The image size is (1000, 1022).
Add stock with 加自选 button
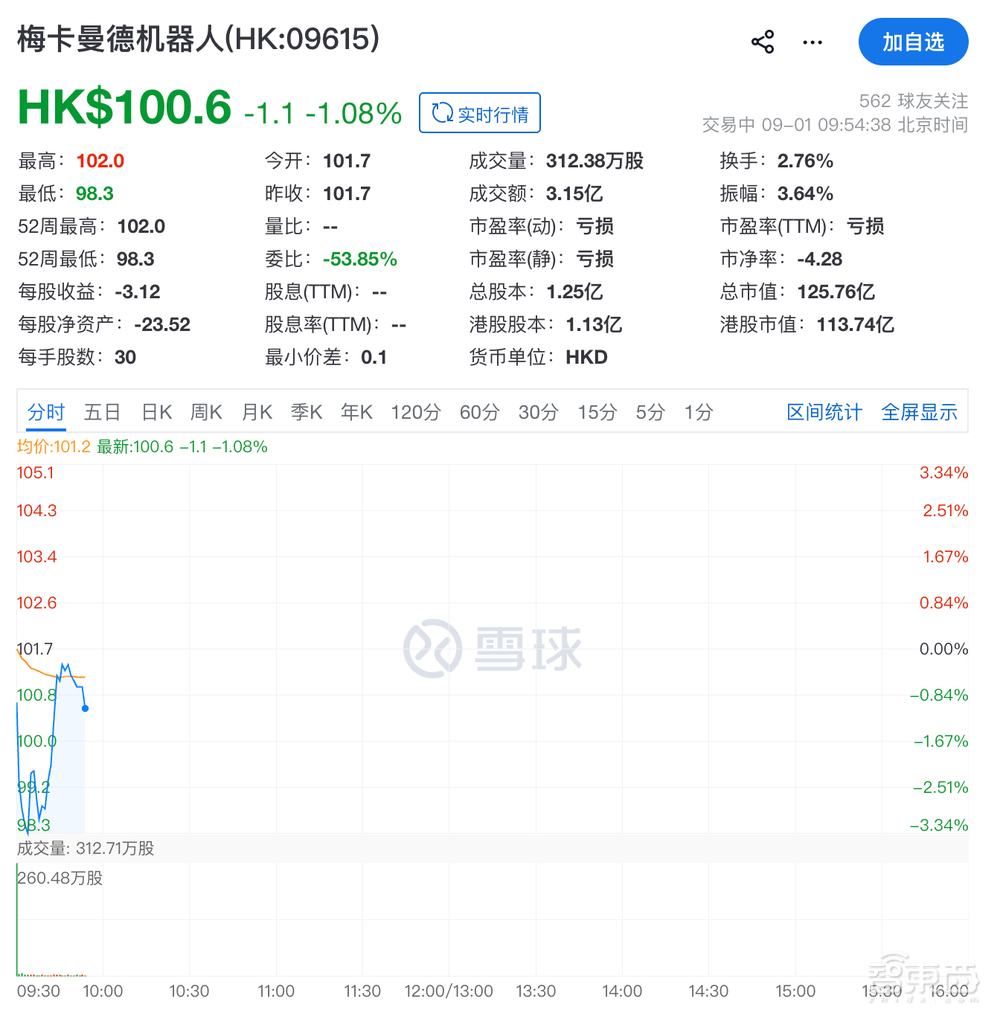coord(913,42)
